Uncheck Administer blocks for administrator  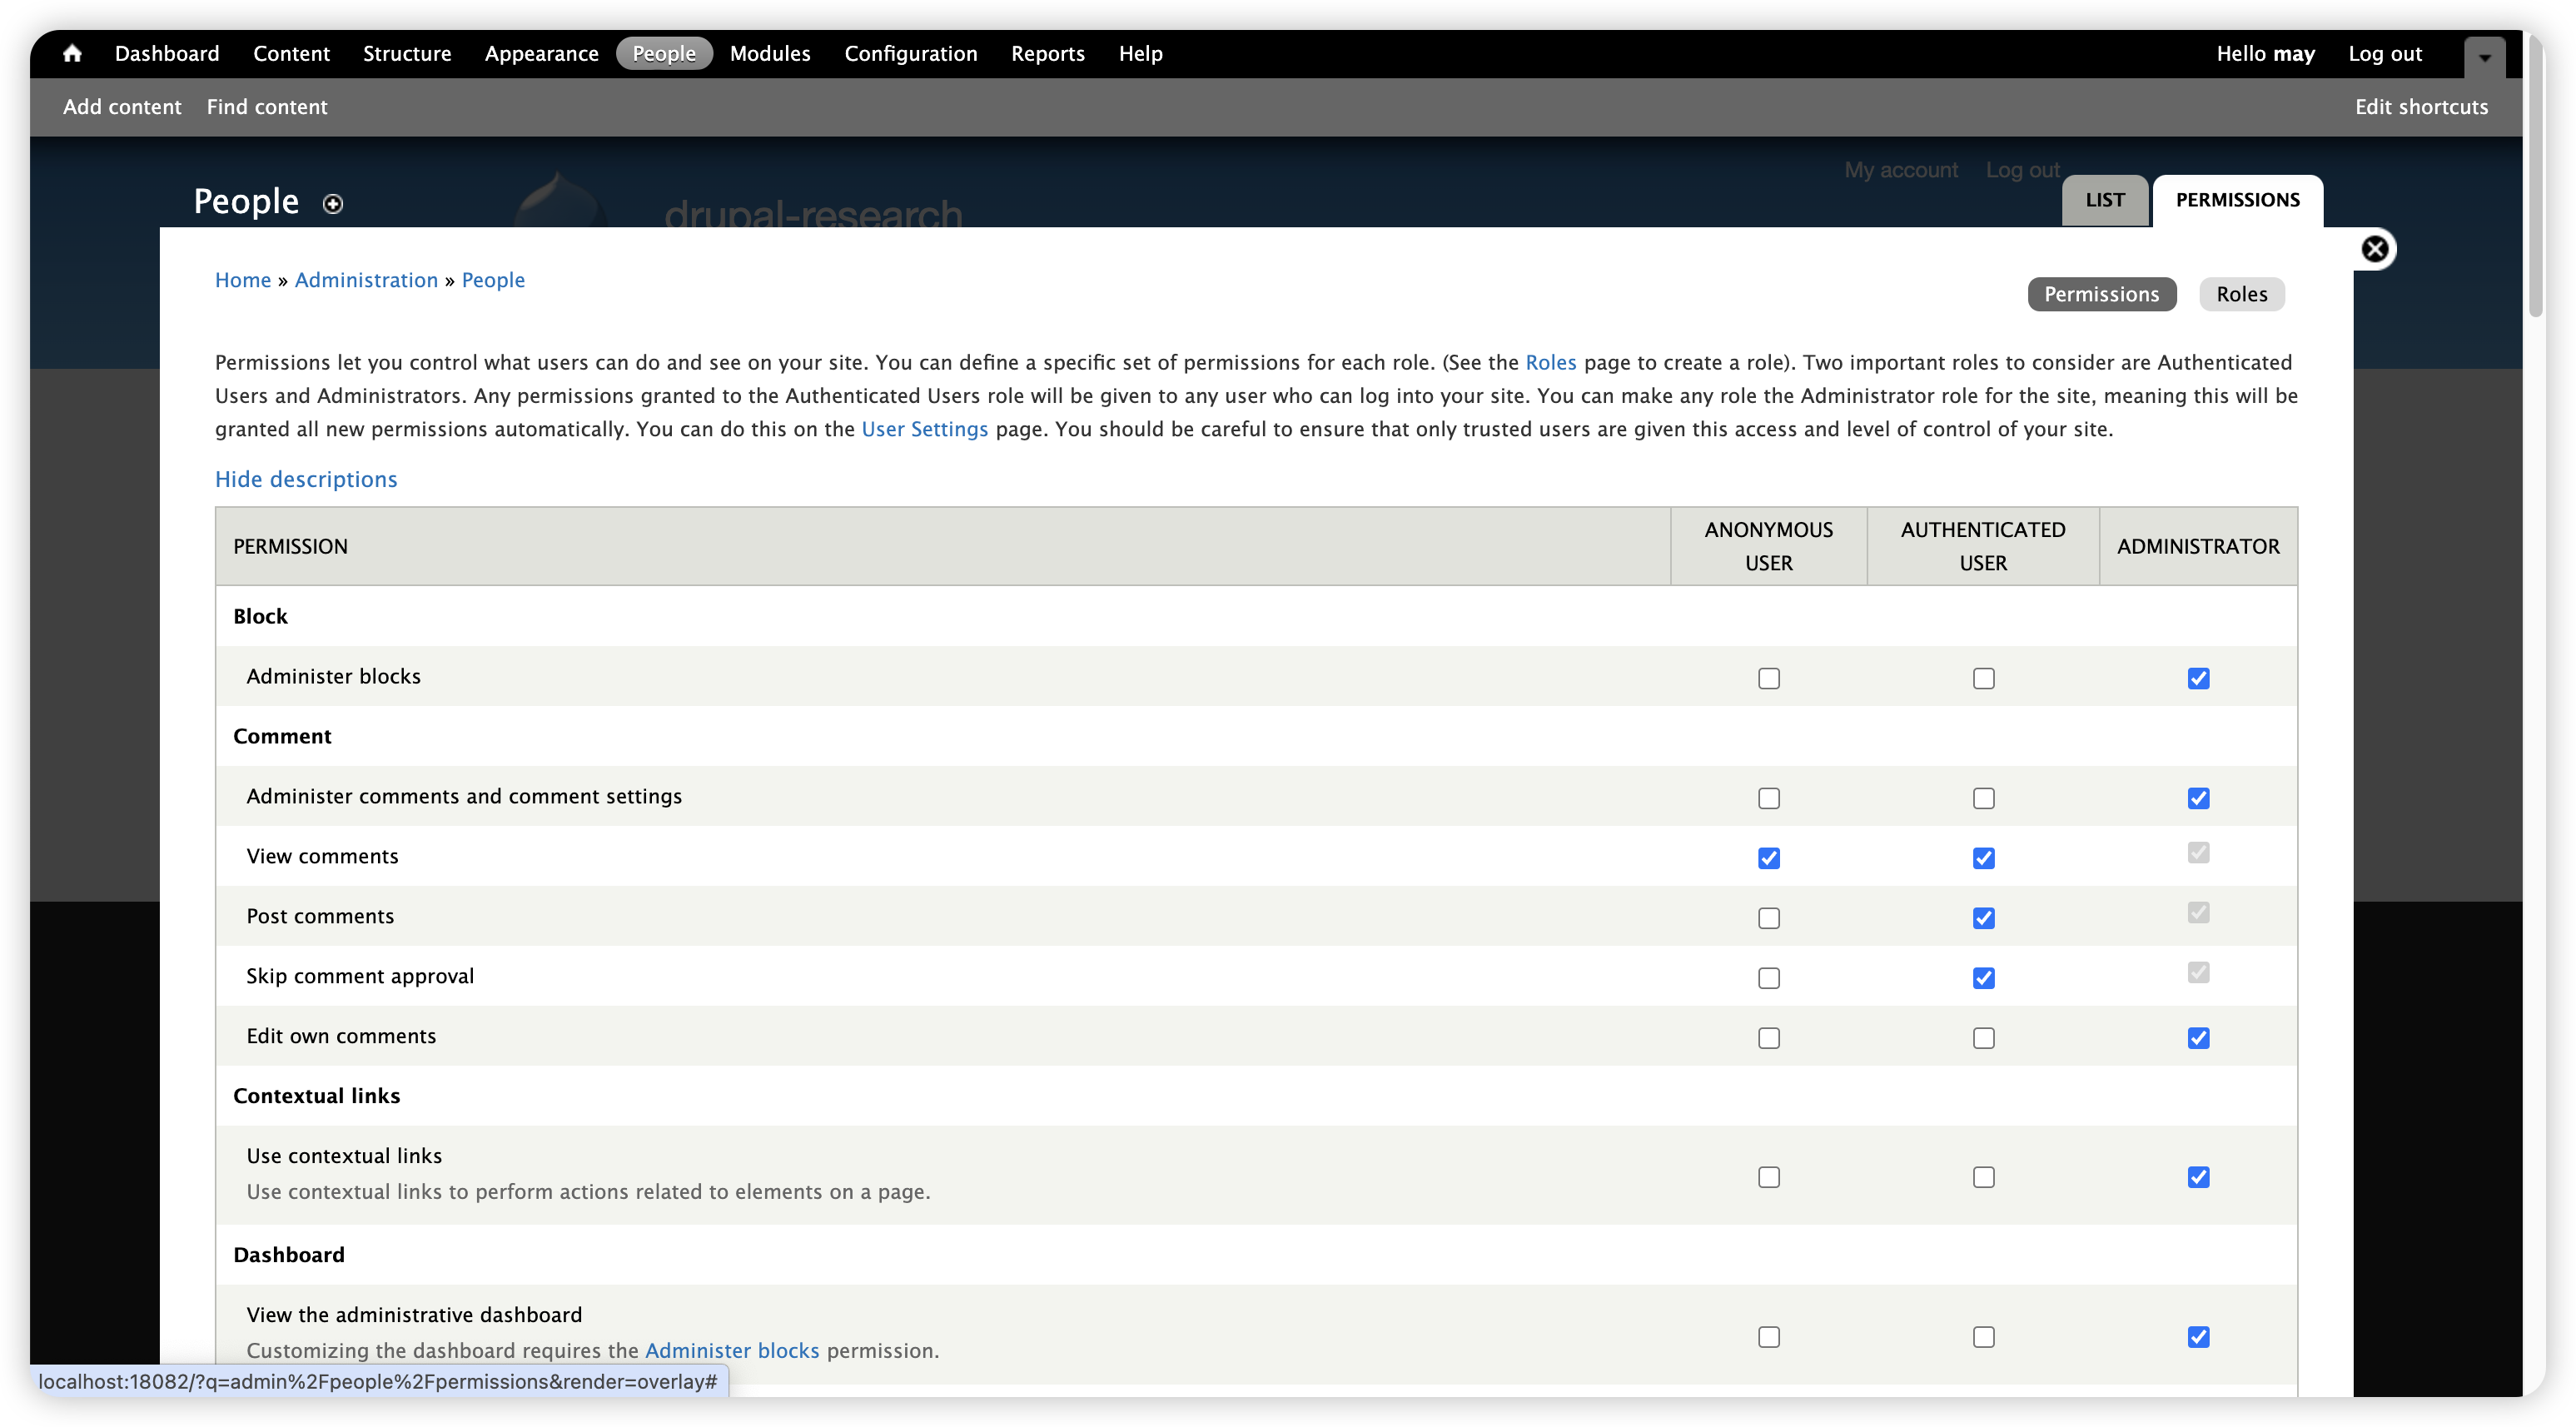2197,678
